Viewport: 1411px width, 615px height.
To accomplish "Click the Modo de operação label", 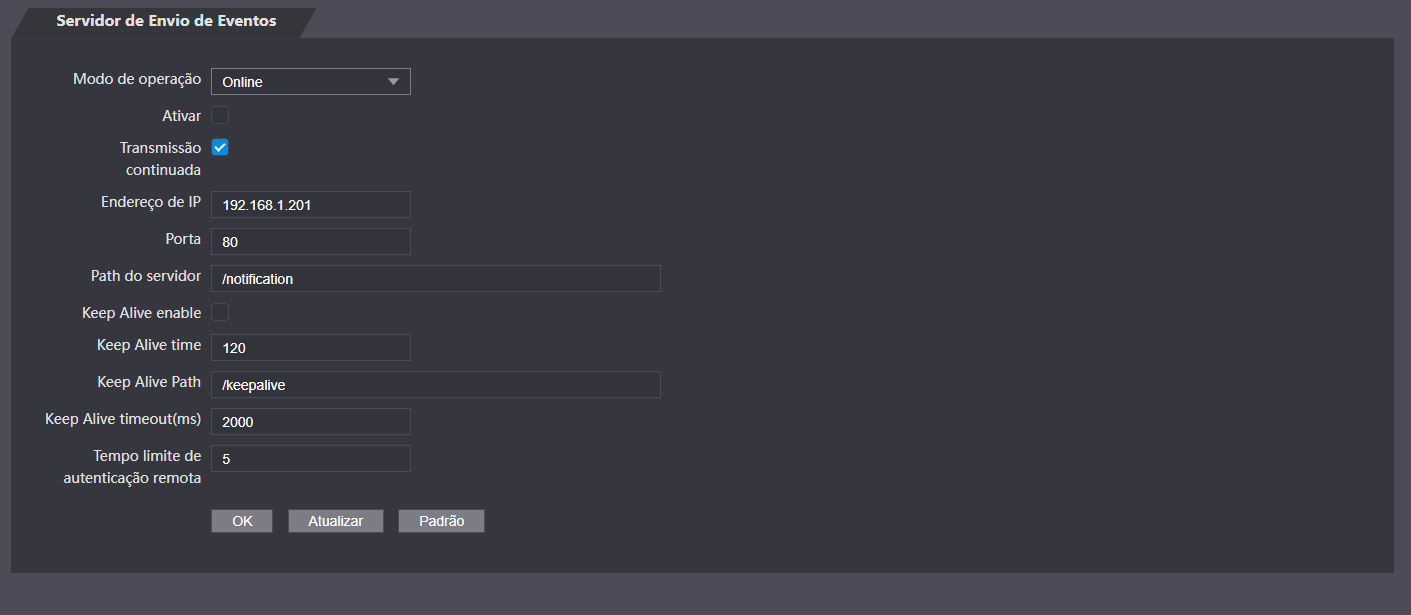I will pyautogui.click(x=137, y=79).
